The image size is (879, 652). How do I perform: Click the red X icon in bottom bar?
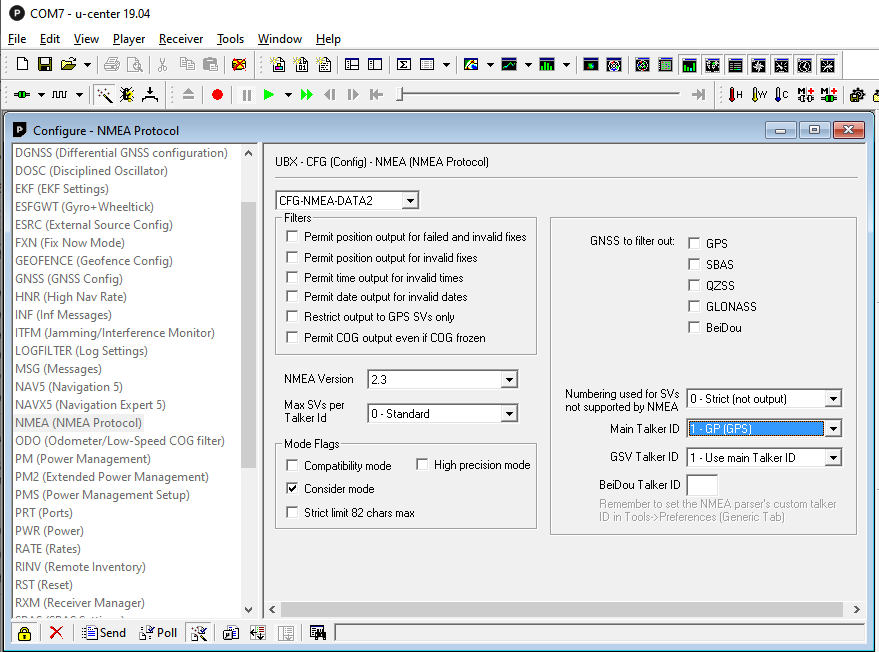point(56,633)
